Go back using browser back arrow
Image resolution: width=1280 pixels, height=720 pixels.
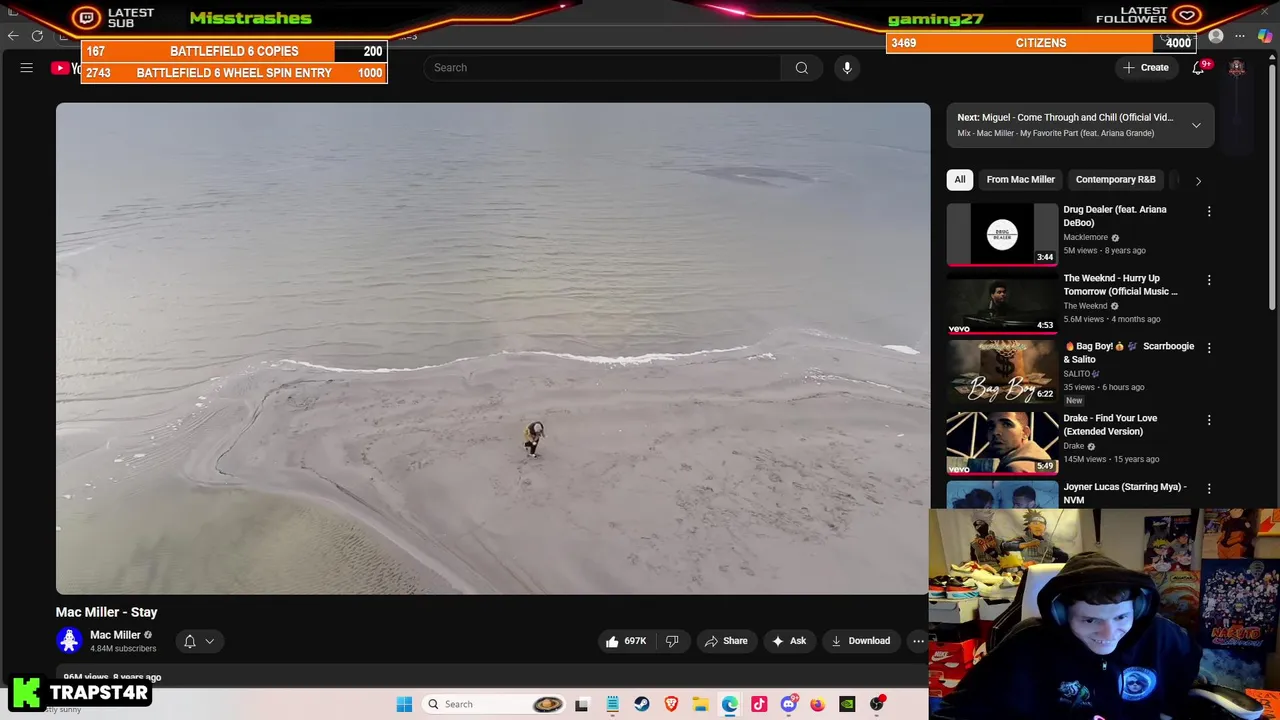click(x=13, y=36)
